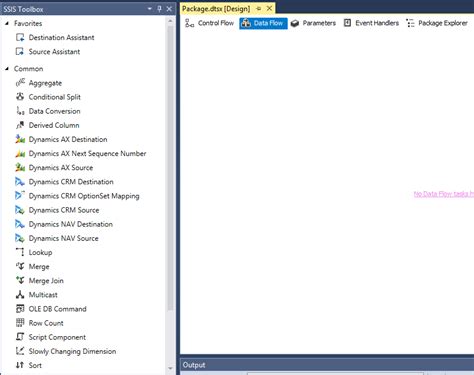Click the Source Assistant icon
The image size is (474, 375).
(20, 52)
